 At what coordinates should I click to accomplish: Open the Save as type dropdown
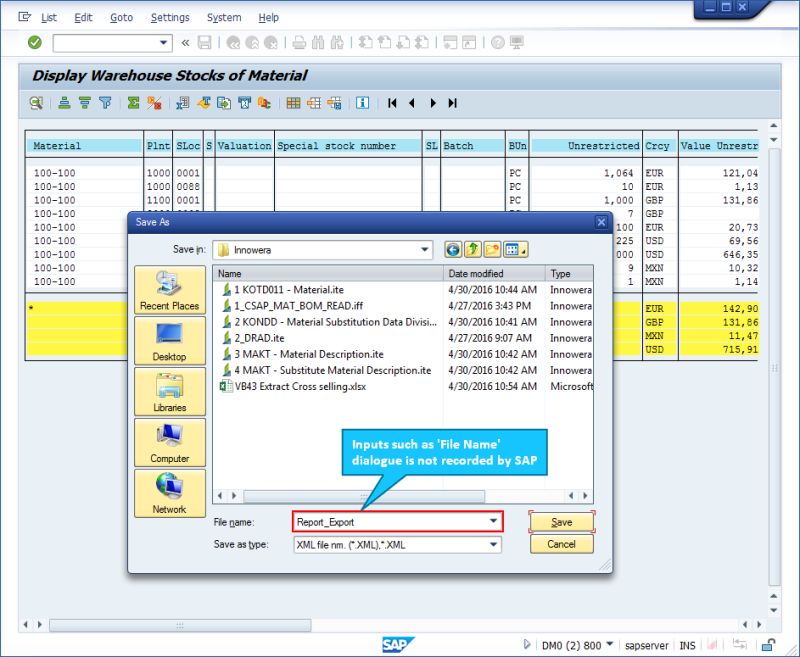coord(494,544)
